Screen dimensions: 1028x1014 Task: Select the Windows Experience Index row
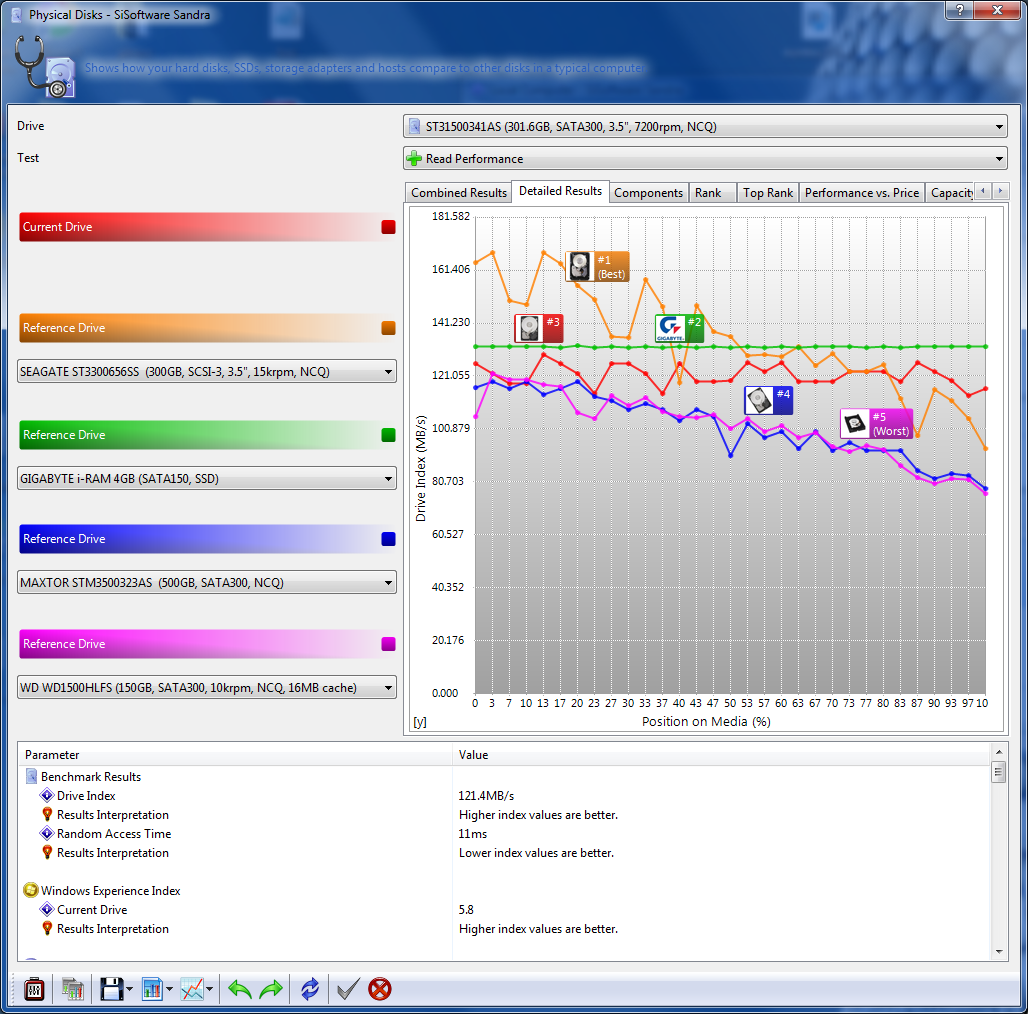tap(504, 891)
